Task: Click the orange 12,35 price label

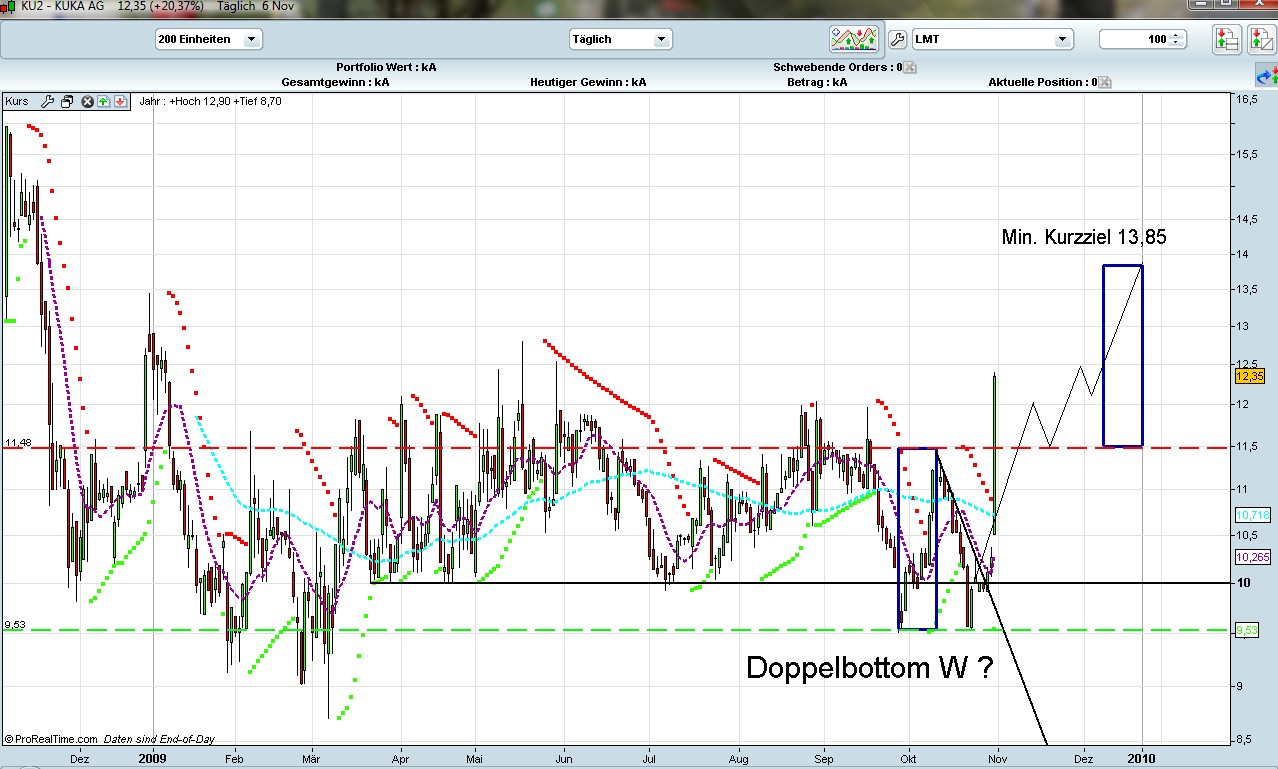Action: point(1251,376)
